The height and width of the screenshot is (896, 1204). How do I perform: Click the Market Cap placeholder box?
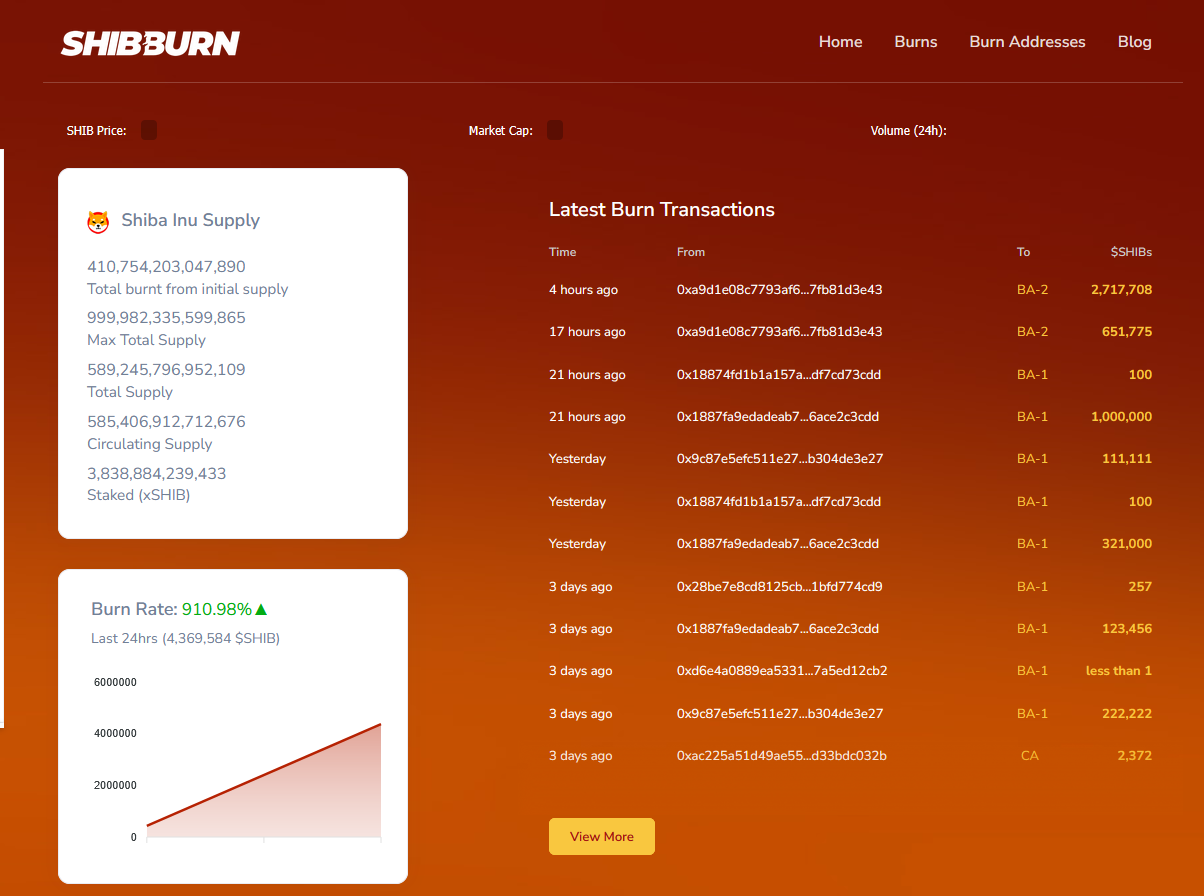(x=555, y=130)
